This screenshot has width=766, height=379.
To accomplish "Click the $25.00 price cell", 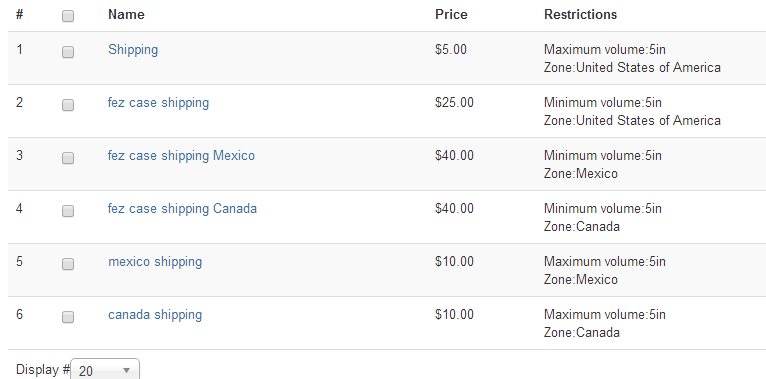I will pos(454,103).
